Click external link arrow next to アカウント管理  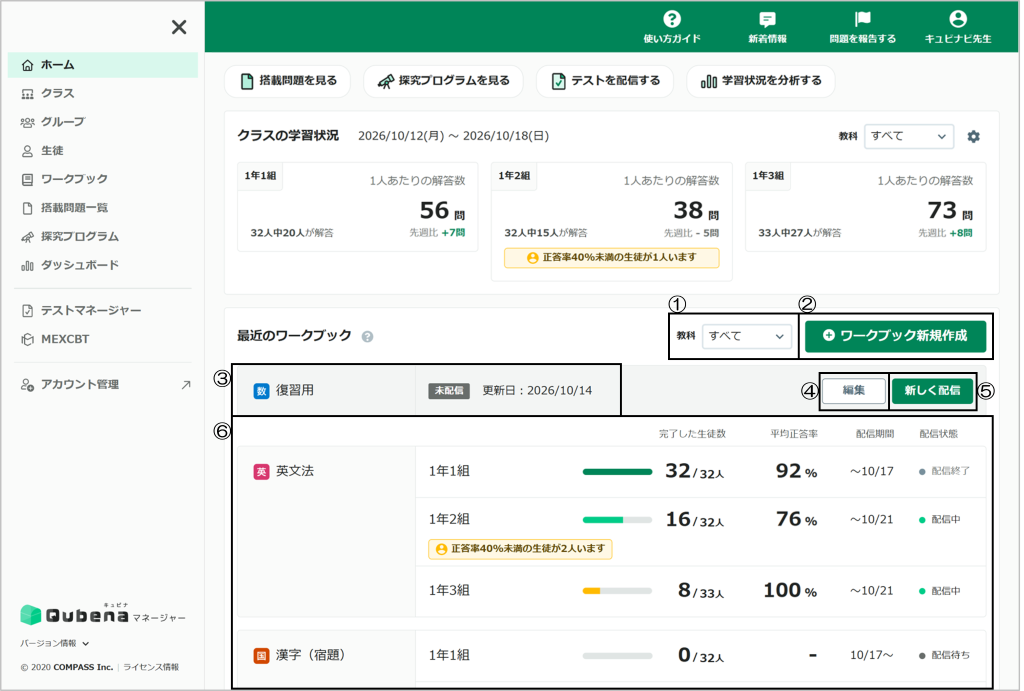tap(186, 385)
